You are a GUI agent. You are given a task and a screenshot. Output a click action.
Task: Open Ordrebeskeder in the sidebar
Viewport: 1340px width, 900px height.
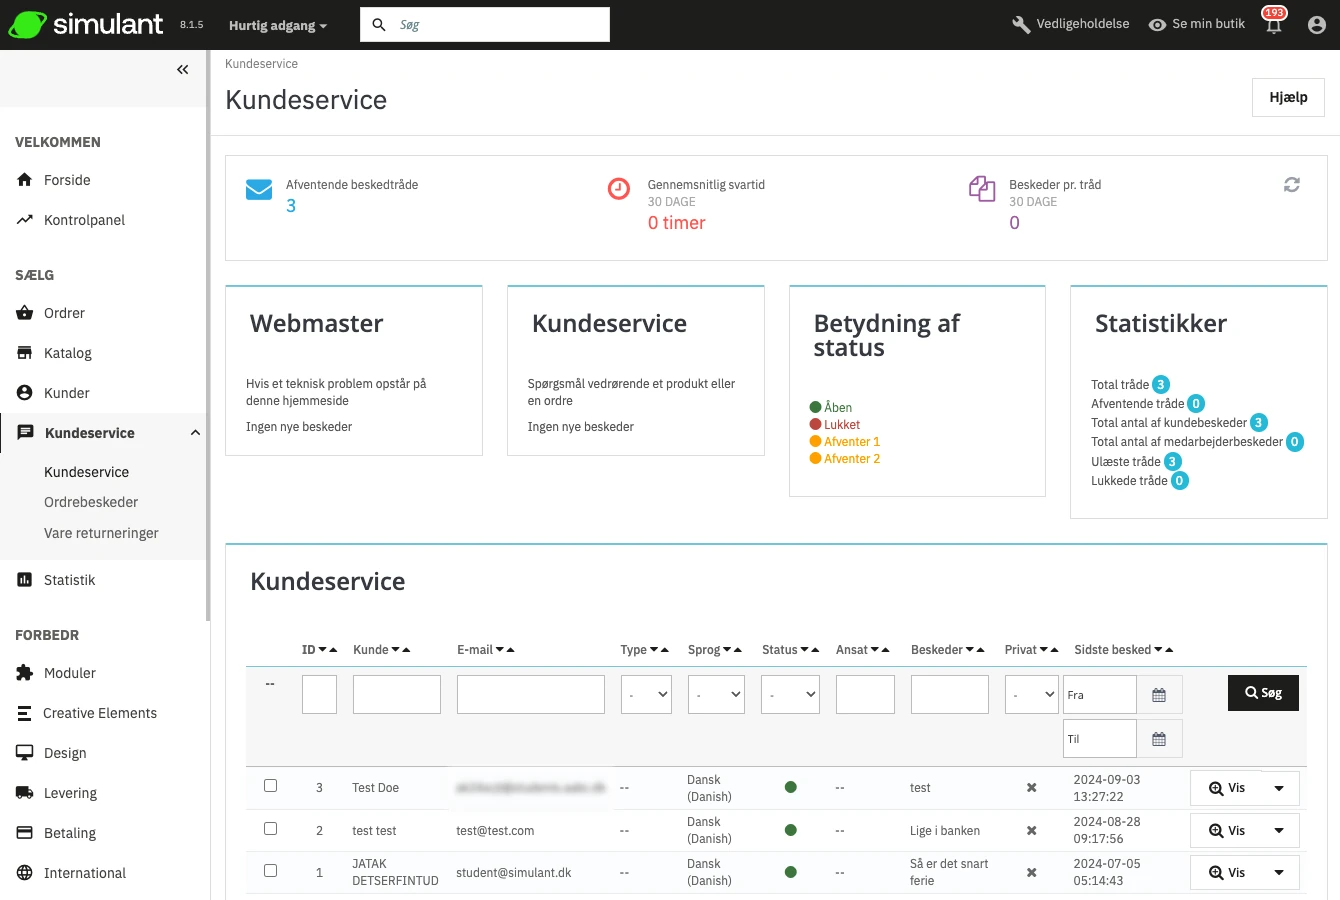click(91, 502)
